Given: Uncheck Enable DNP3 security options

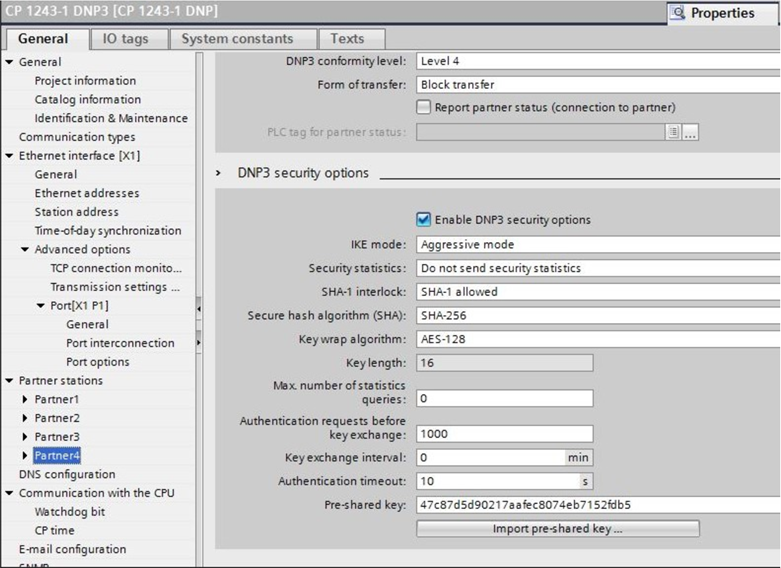Looking at the screenshot, I should pos(424,220).
